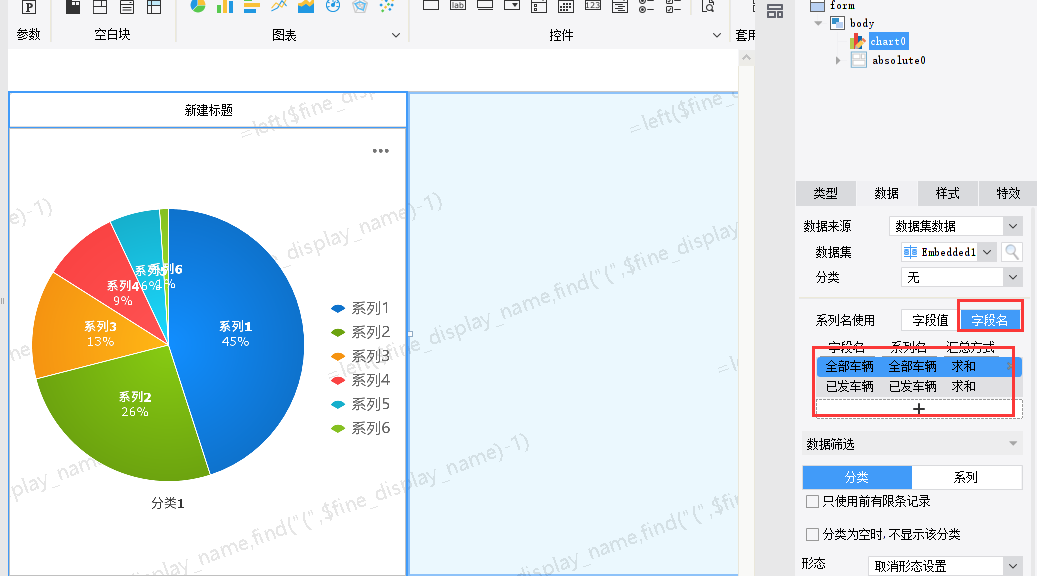Select the horizontal bar chart icon
1037x576 pixels.
(252, 7)
